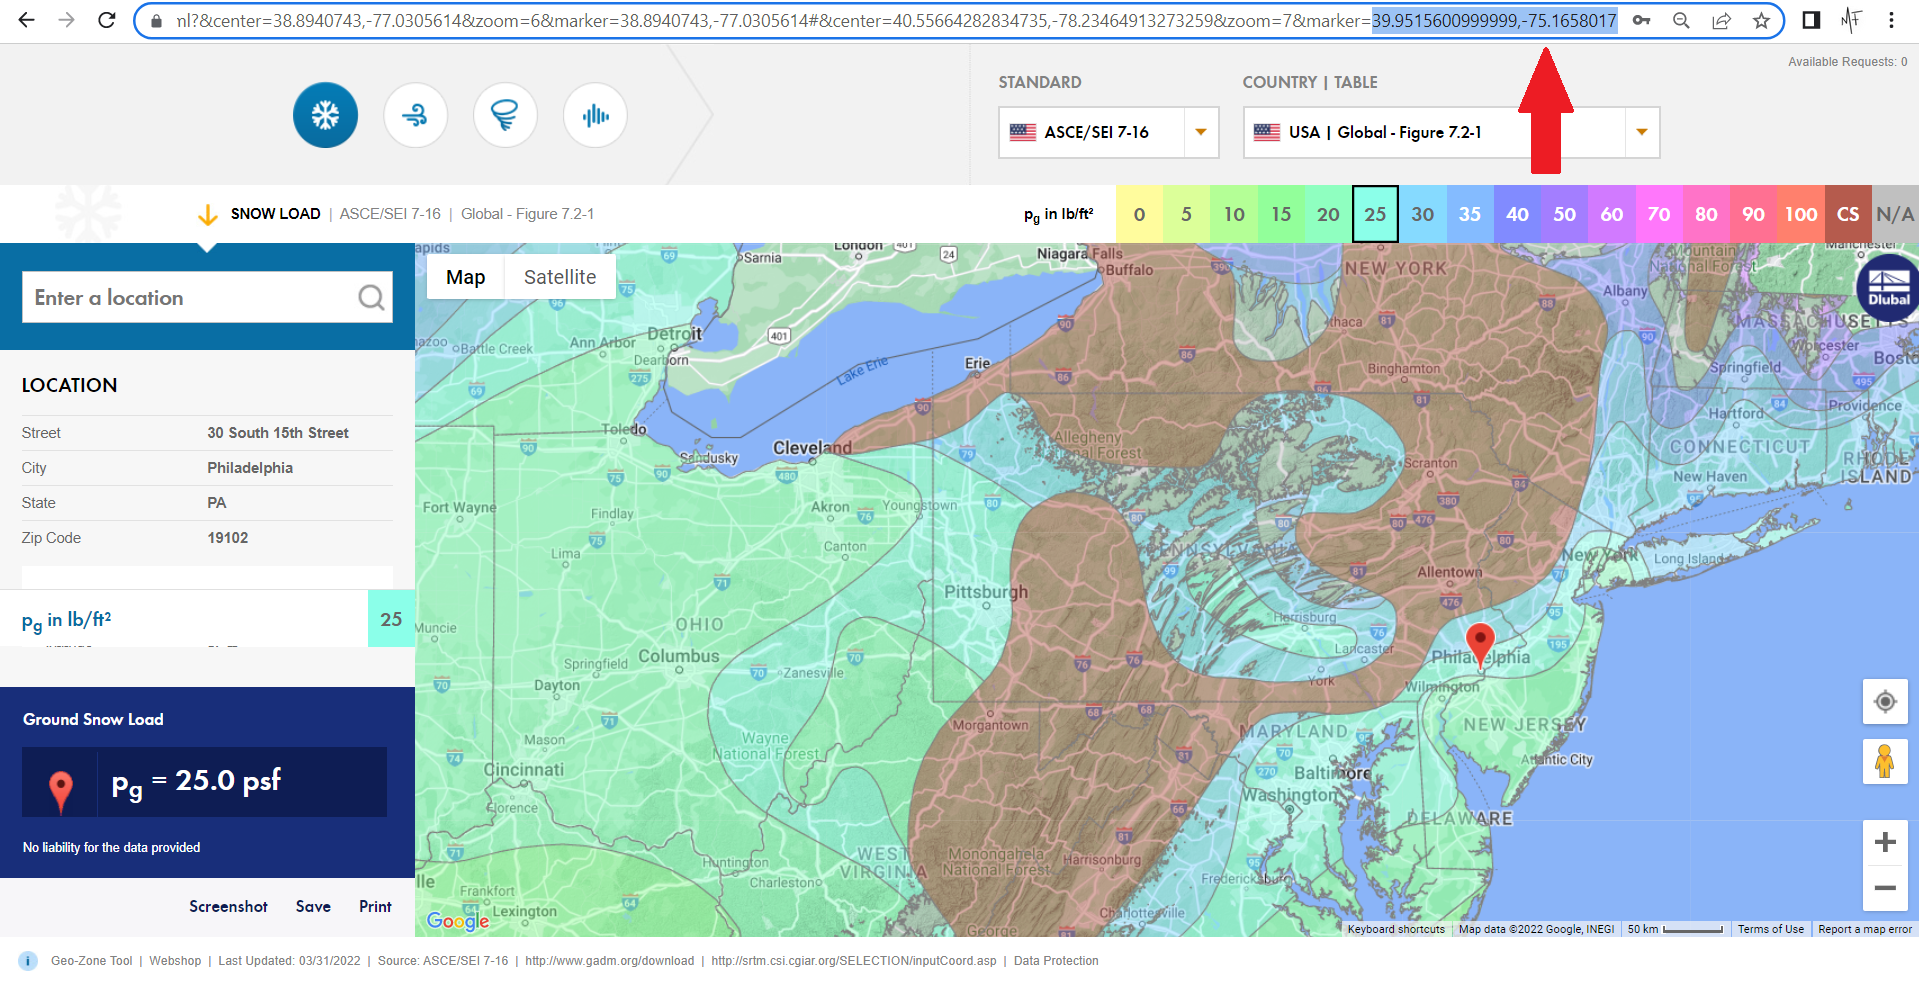Center map on my current location
The width and height of the screenshot is (1919, 985).
1885,701
